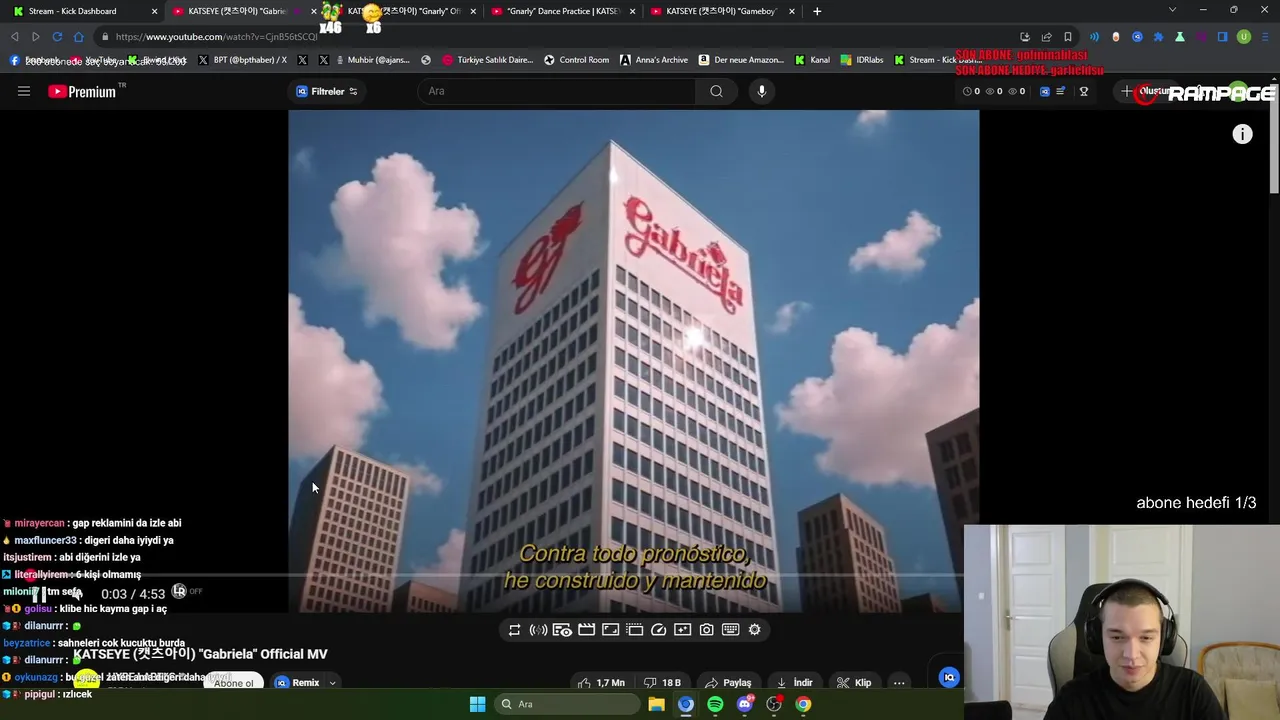Open Der neue Amazon bookmark
This screenshot has height=720, width=1280.
(x=741, y=60)
